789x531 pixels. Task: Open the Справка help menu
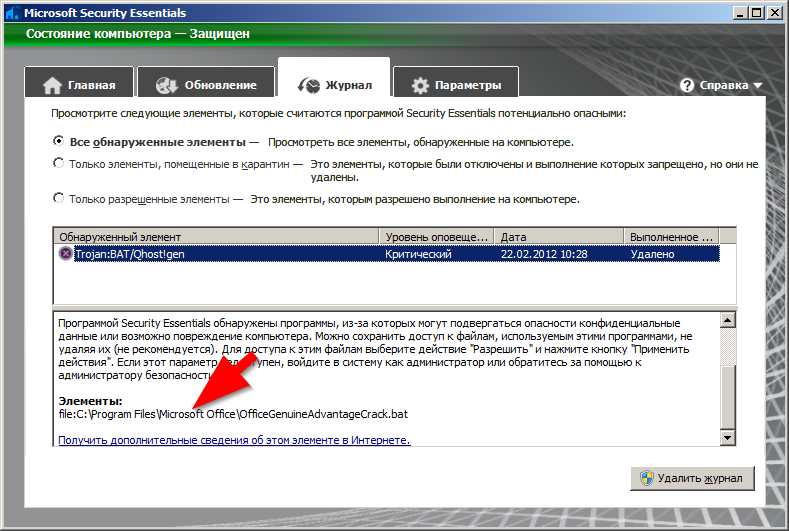click(721, 85)
